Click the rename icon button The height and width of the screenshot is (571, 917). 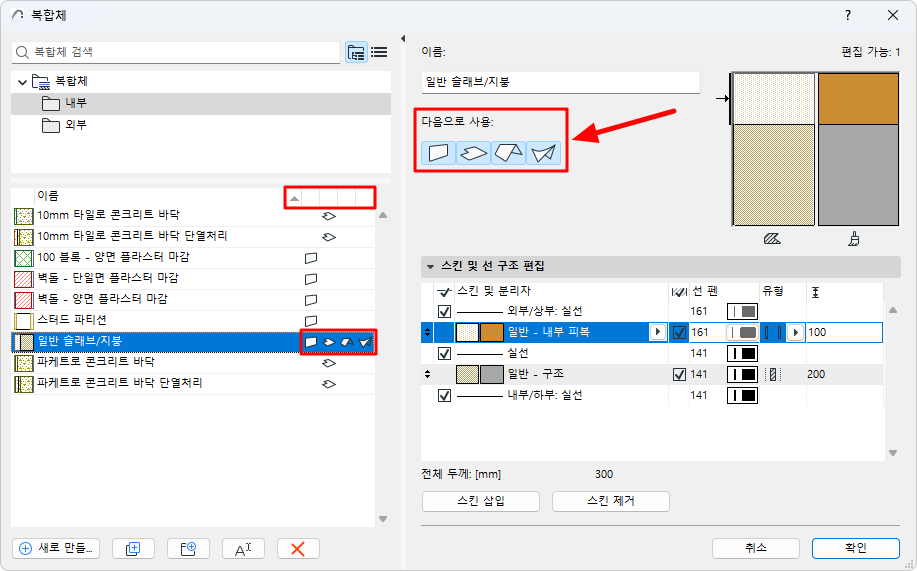243,549
